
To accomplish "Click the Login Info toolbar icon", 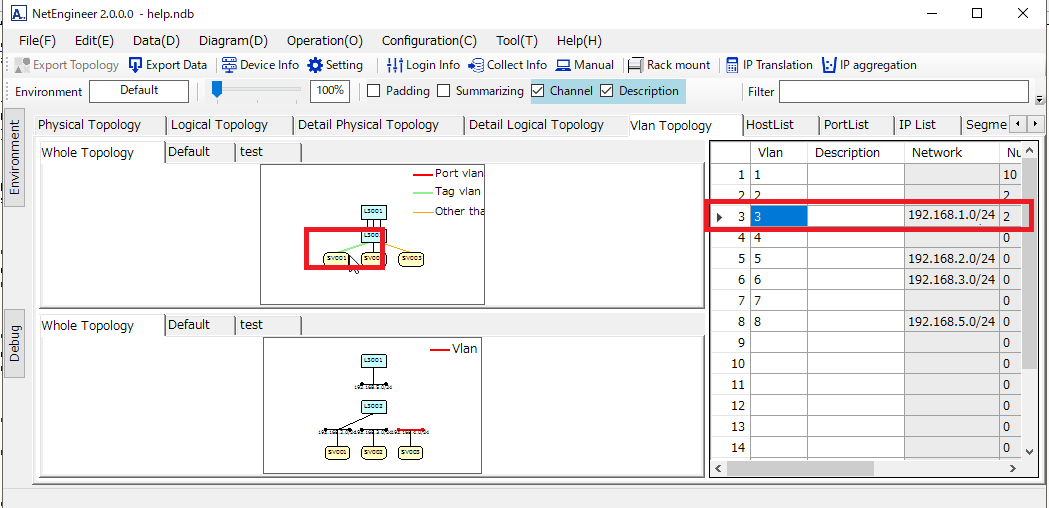I will [395, 65].
